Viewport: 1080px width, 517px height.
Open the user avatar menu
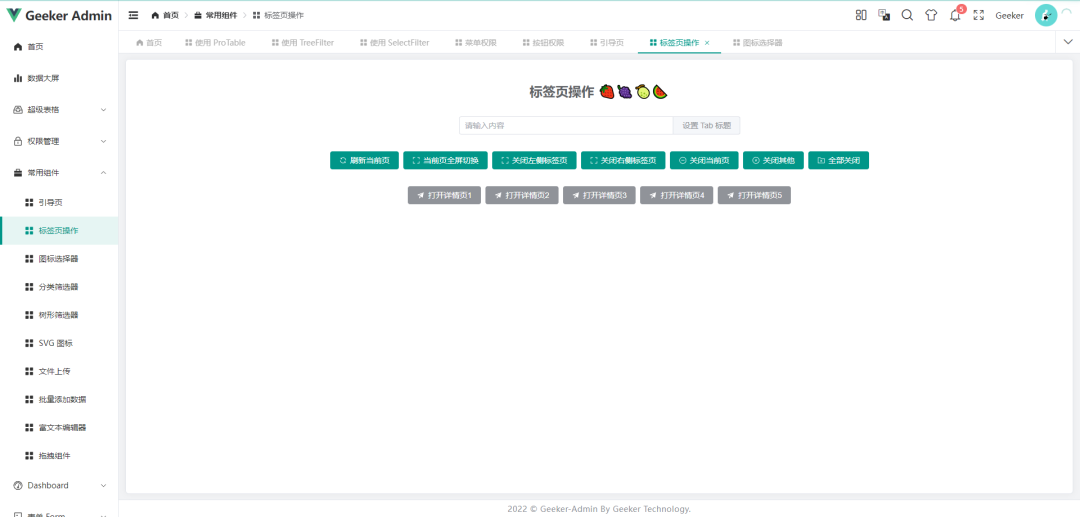(x=1046, y=15)
